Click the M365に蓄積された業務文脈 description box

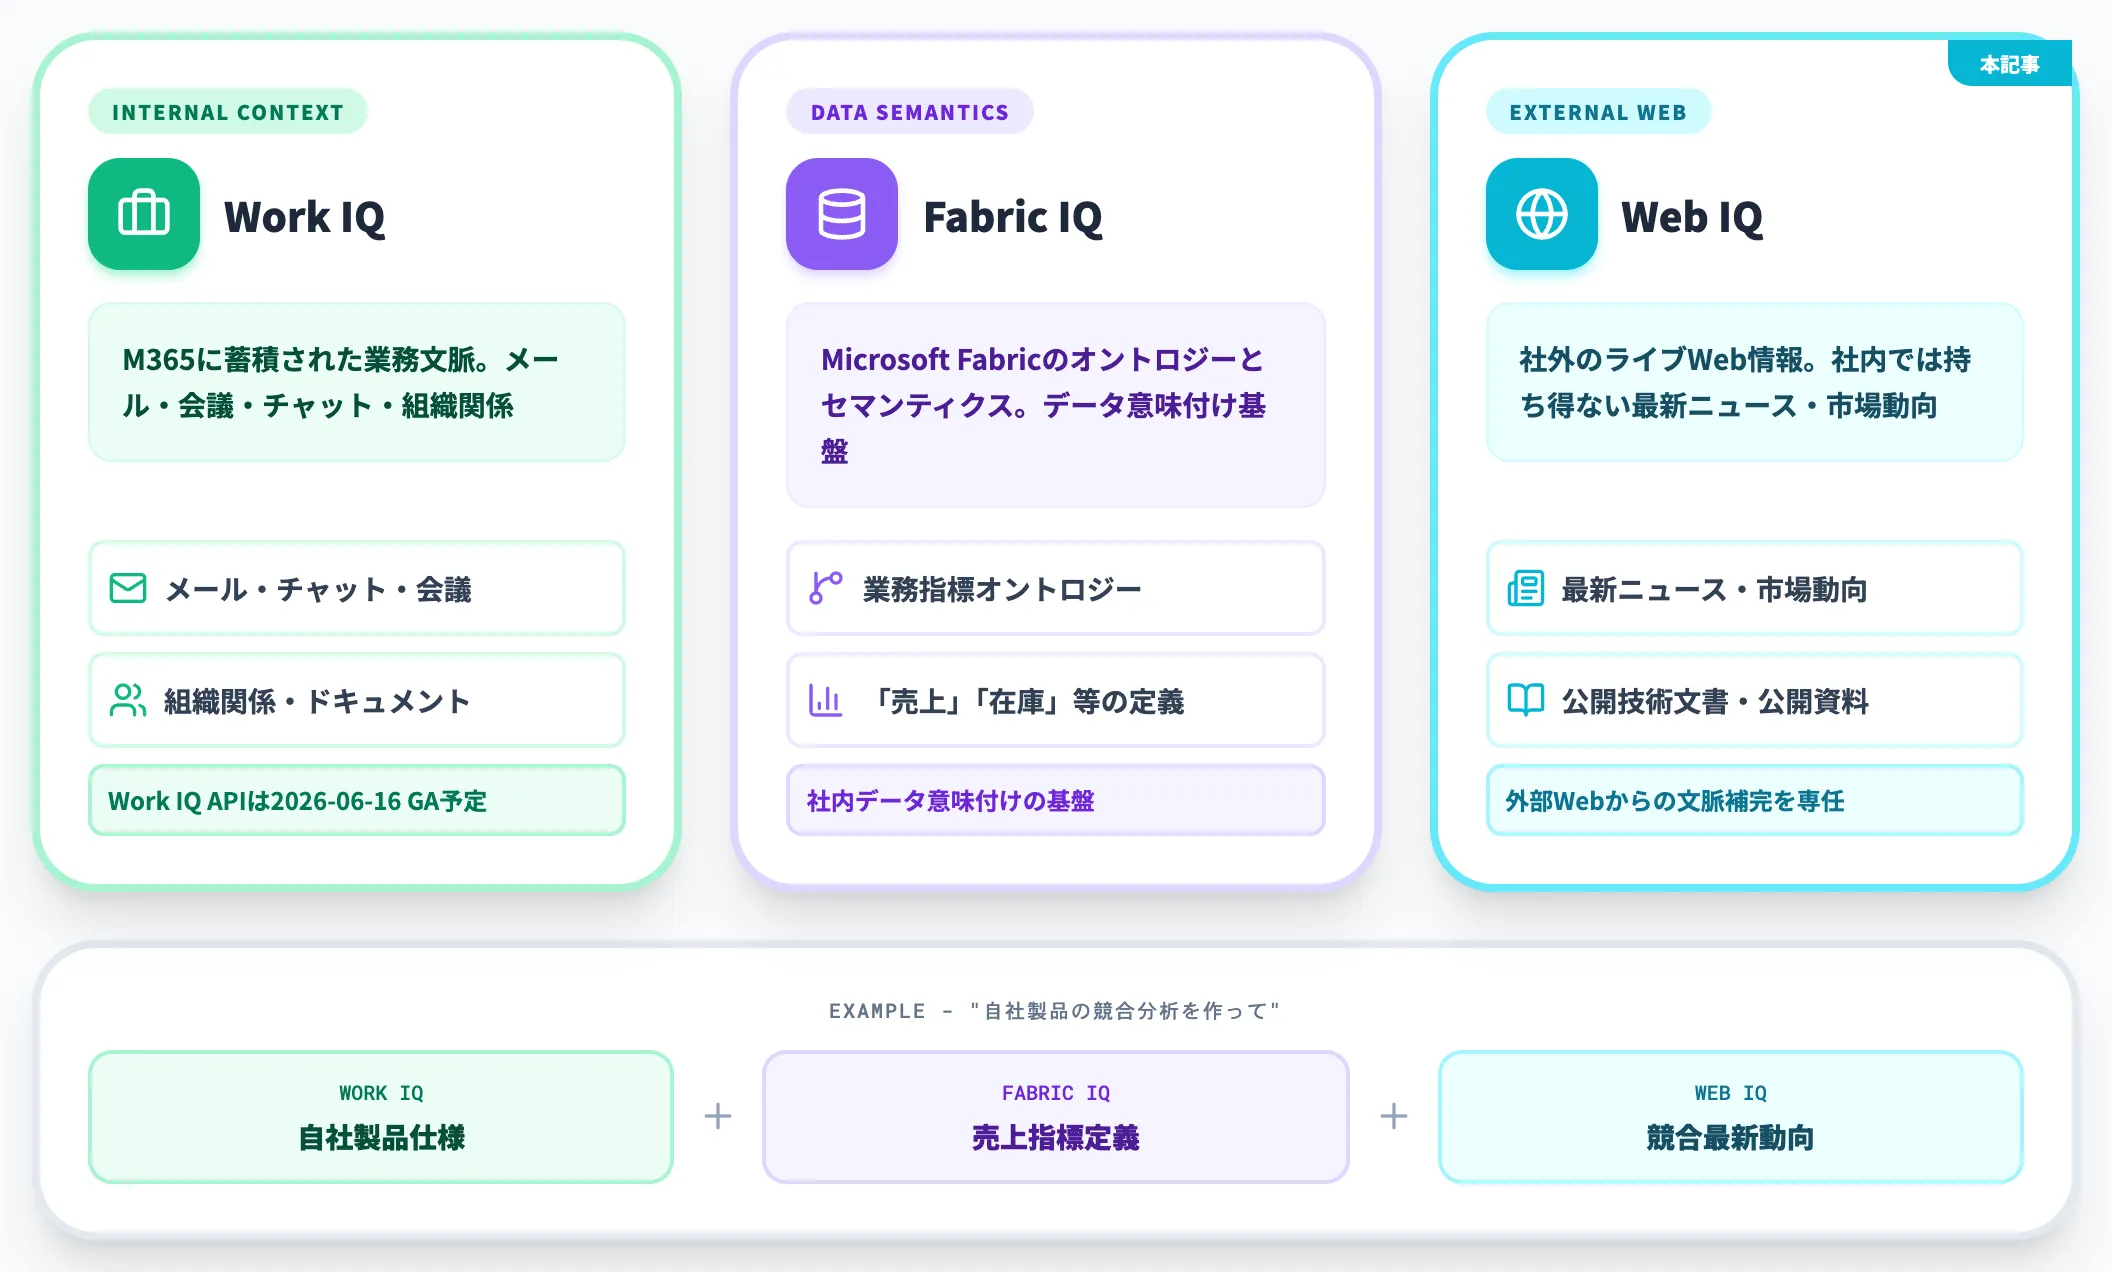tap(357, 382)
